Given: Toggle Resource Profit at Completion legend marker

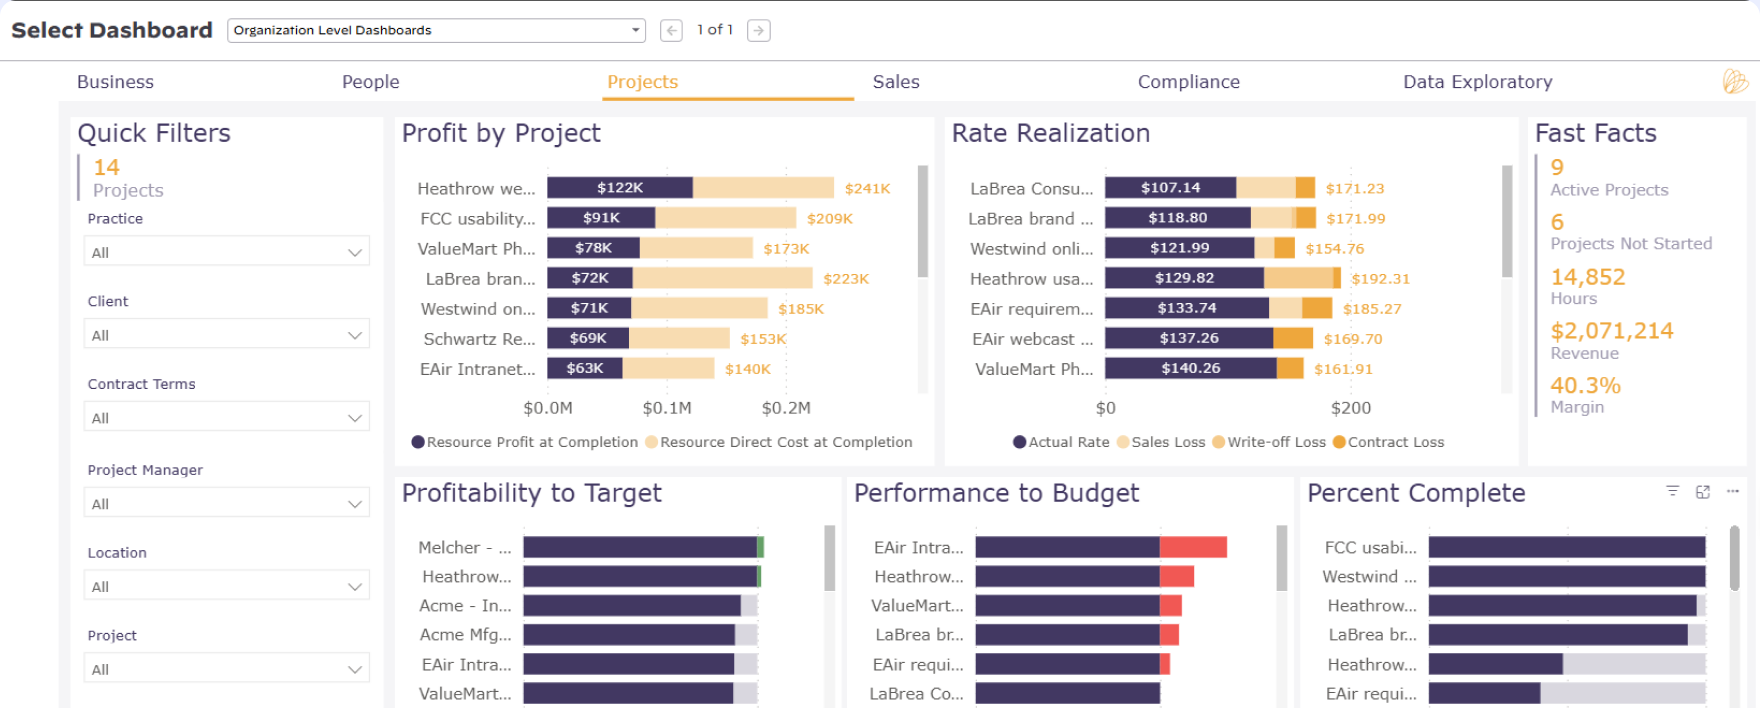Looking at the screenshot, I should pos(418,442).
